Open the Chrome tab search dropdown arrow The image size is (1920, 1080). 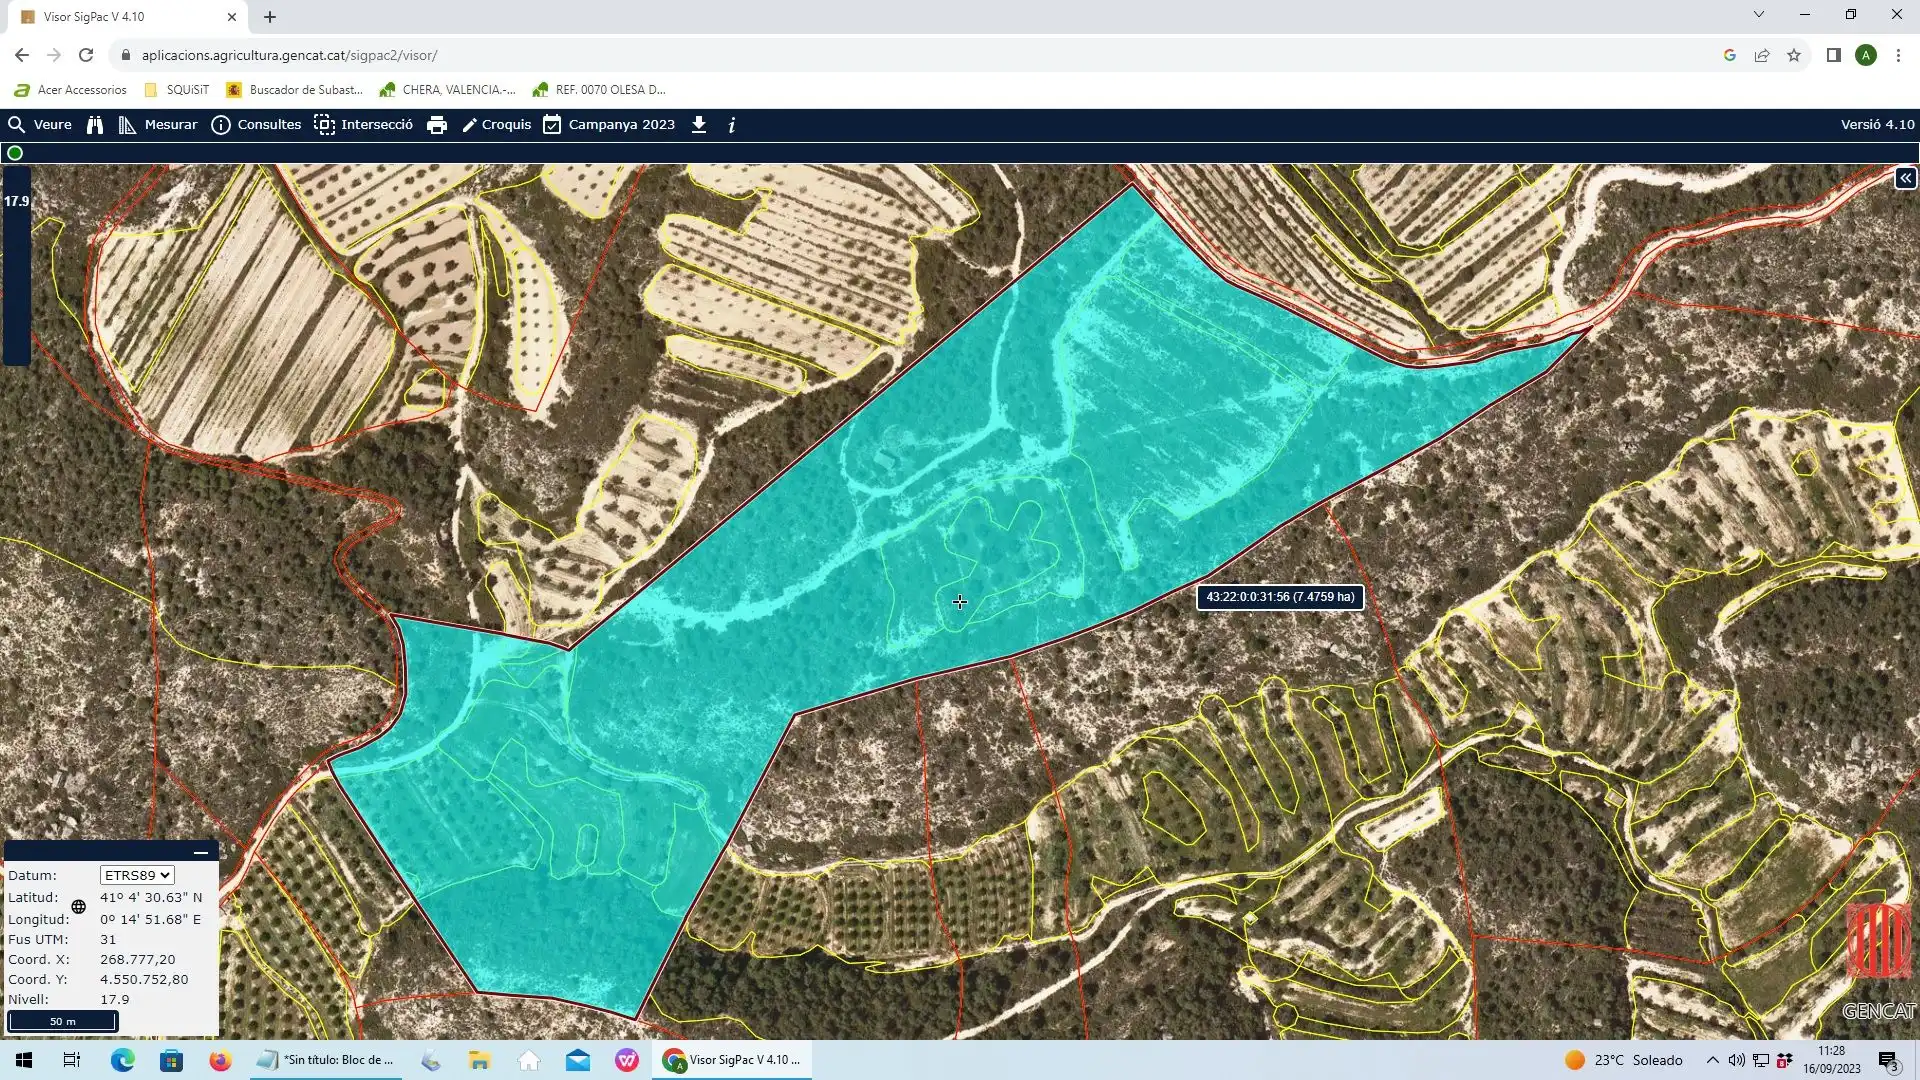[x=1758, y=14]
